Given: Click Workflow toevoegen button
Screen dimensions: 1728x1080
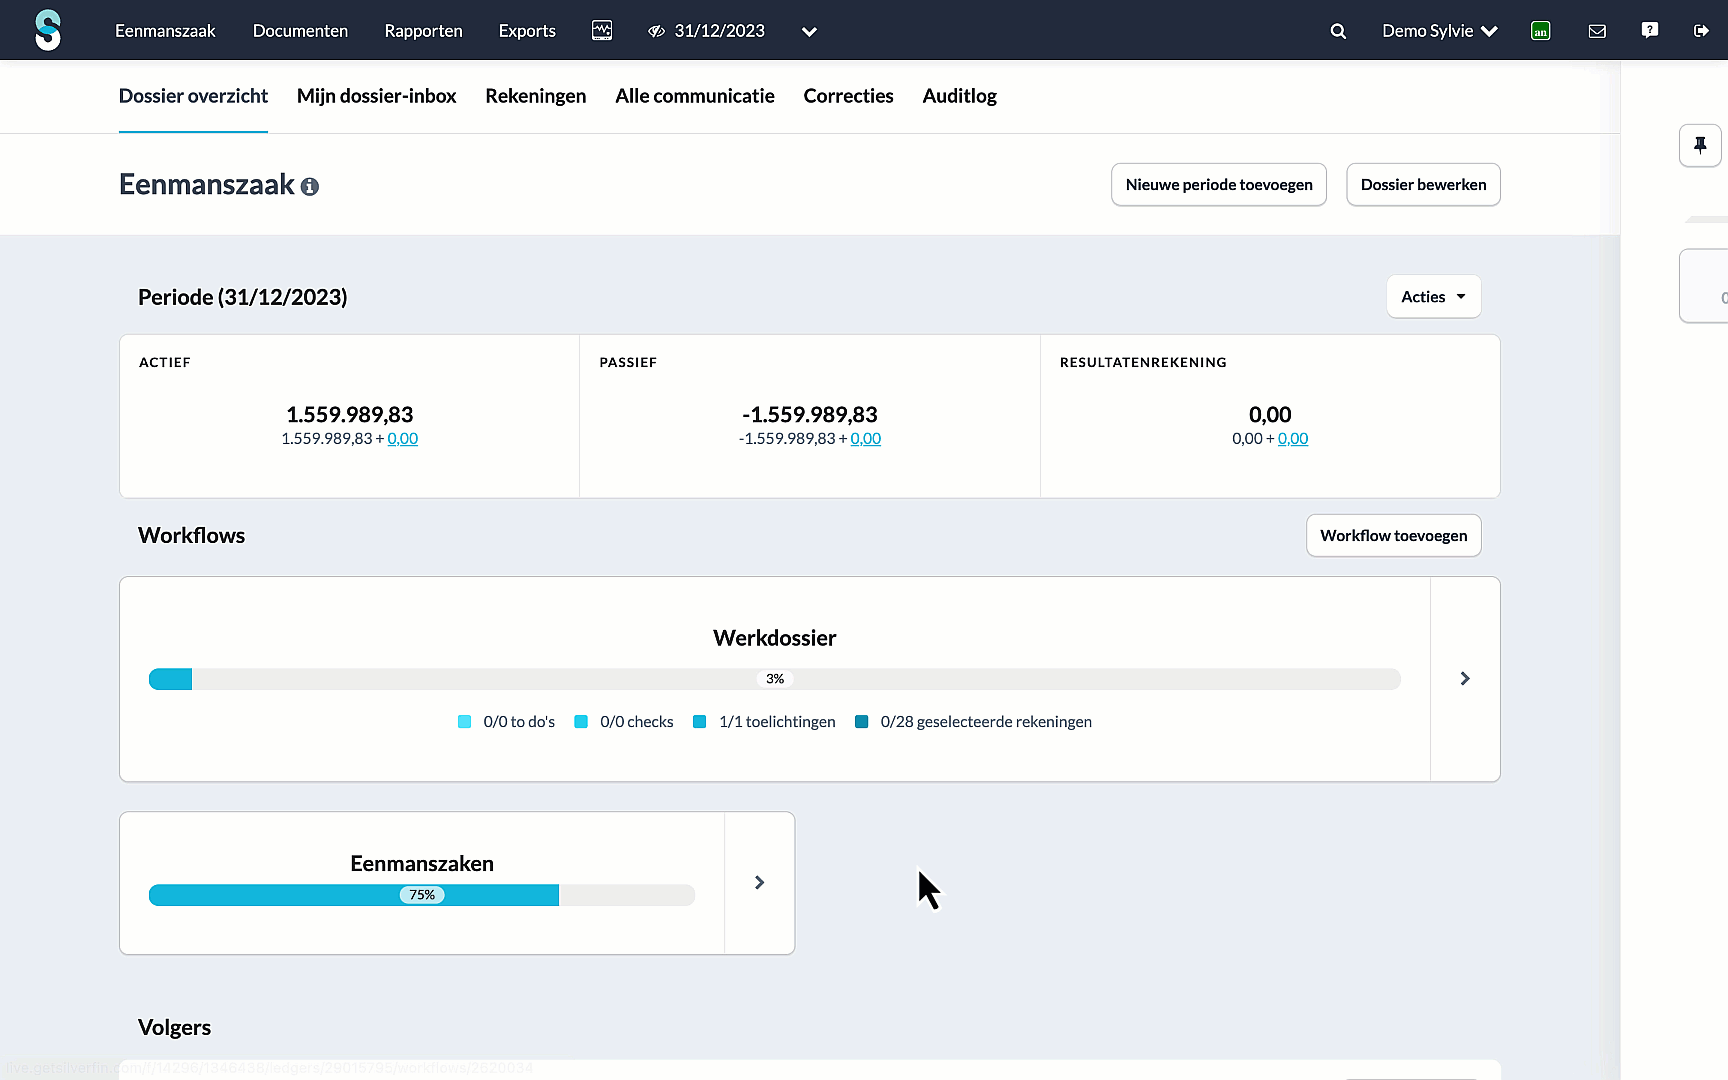Looking at the screenshot, I should tap(1393, 536).
